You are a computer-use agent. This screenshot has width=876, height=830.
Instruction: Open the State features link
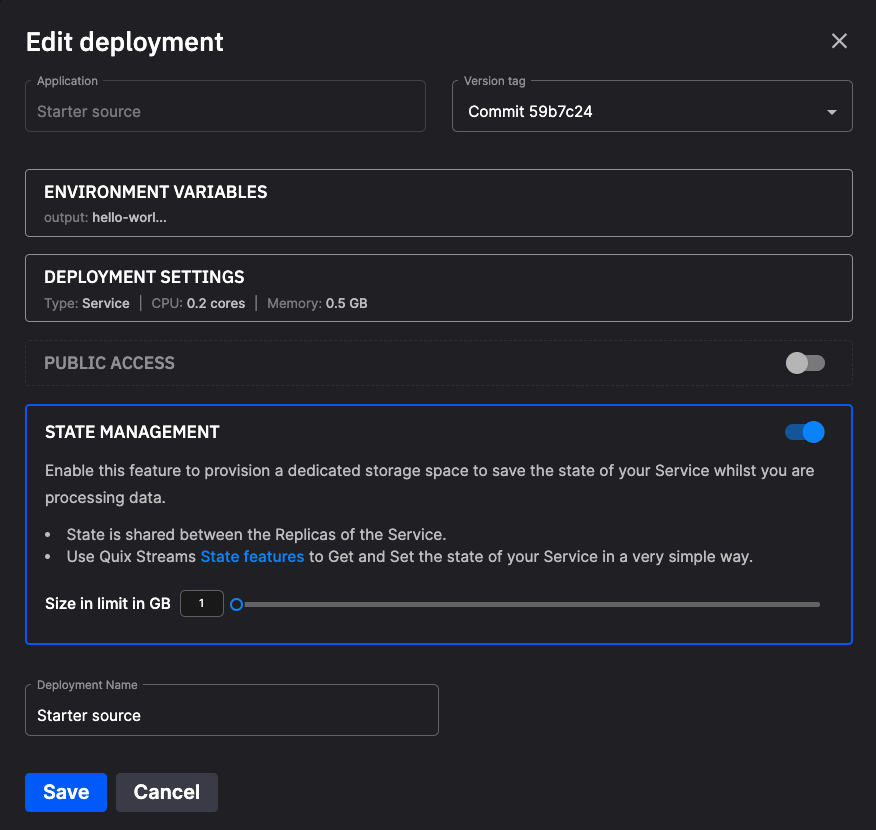coord(252,556)
